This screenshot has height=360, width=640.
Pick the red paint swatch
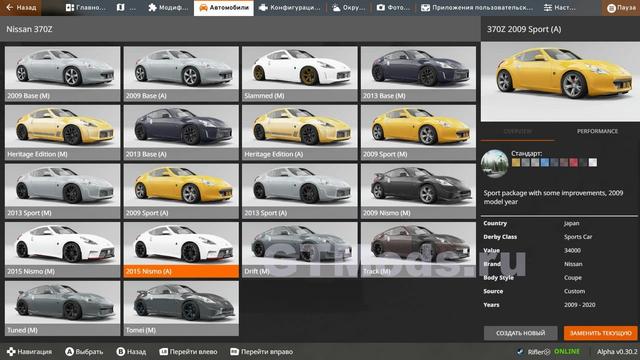573,162
